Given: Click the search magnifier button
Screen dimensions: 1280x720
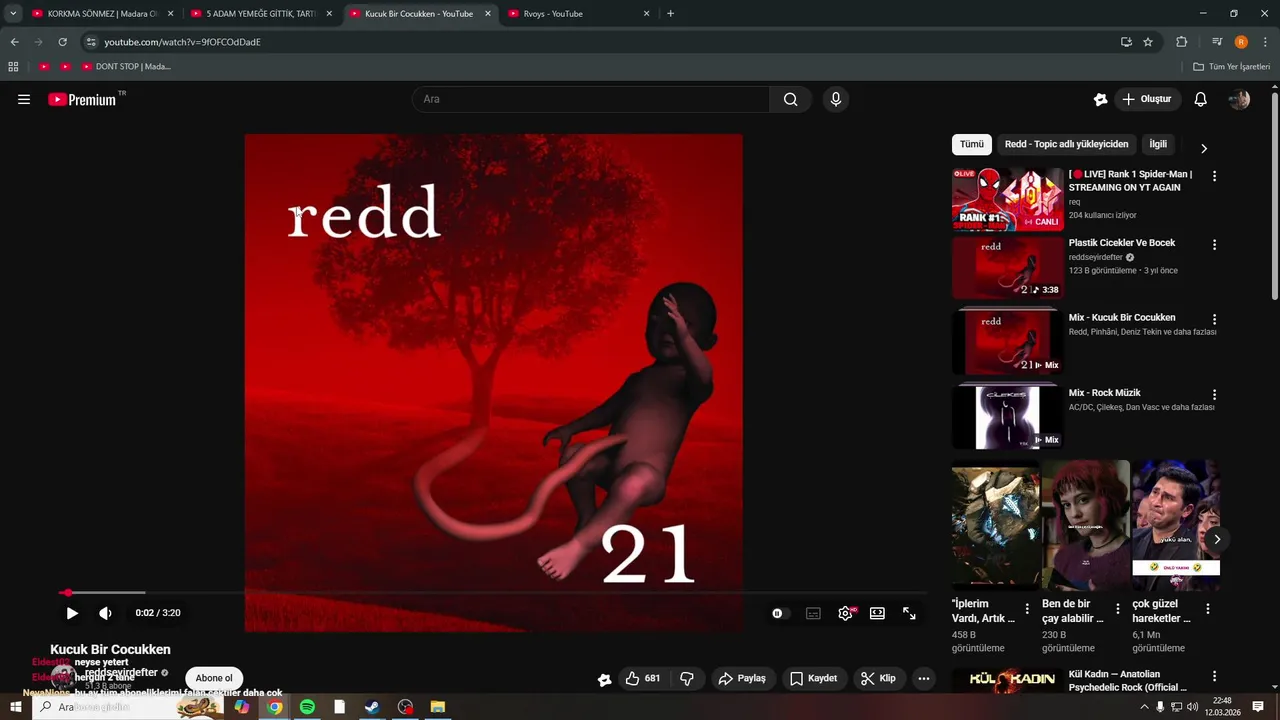Looking at the screenshot, I should point(790,99).
